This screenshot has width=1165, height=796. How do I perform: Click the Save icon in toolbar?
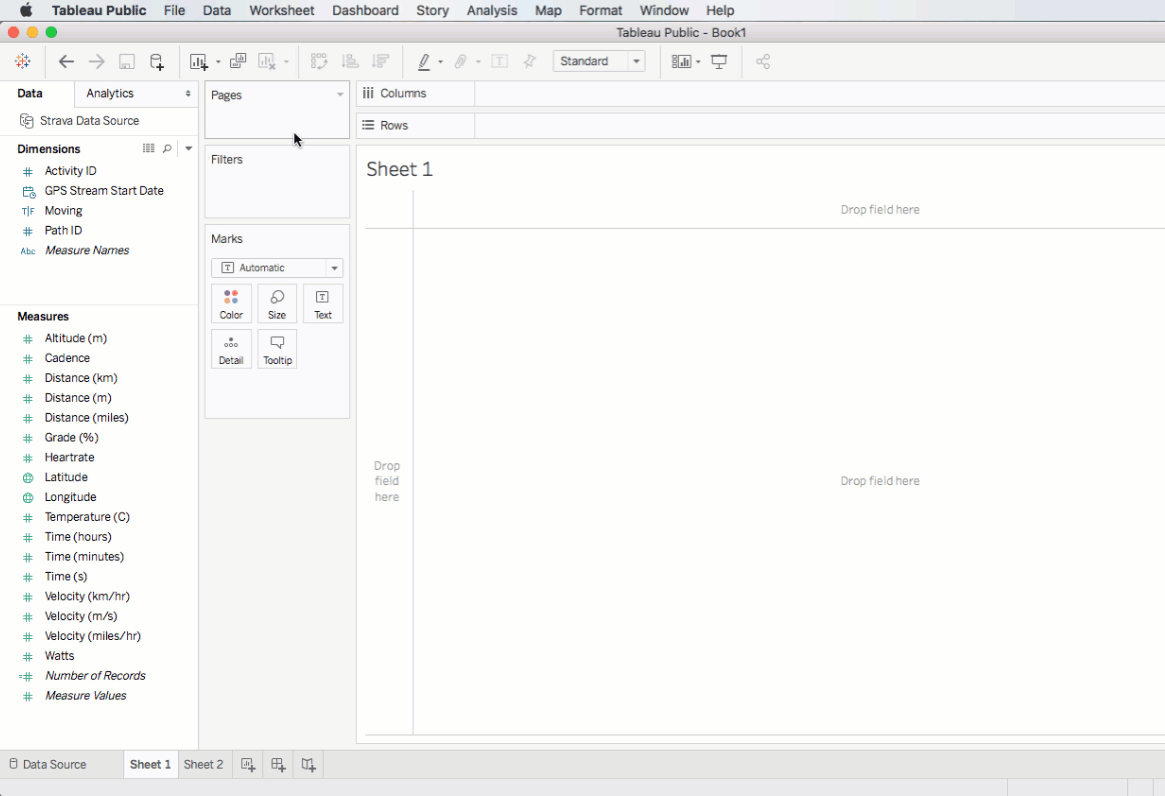(127, 62)
